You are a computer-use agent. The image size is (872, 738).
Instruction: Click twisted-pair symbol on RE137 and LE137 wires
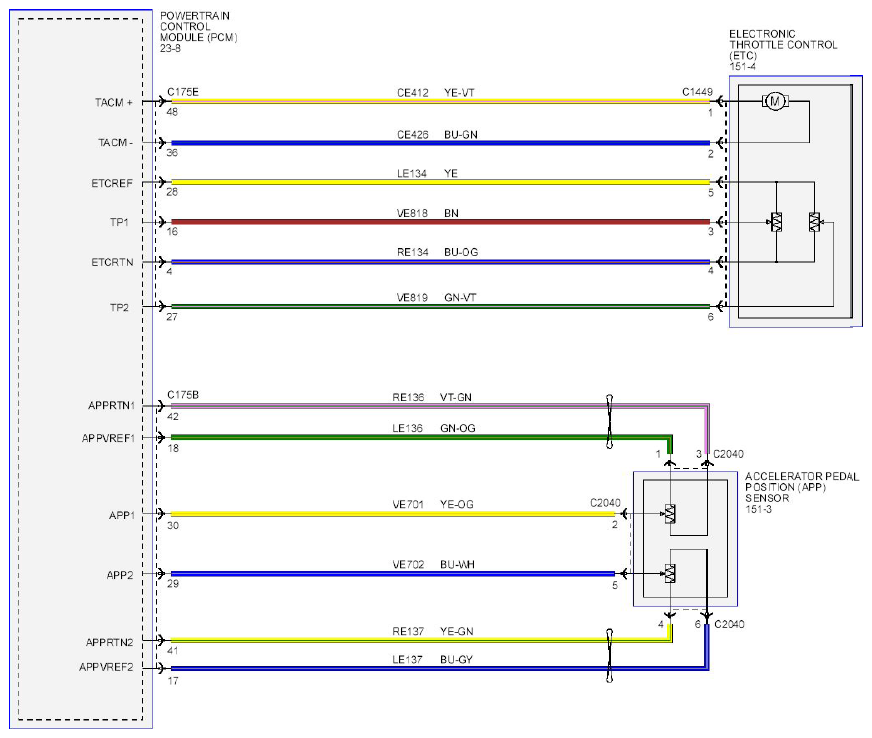(x=610, y=656)
